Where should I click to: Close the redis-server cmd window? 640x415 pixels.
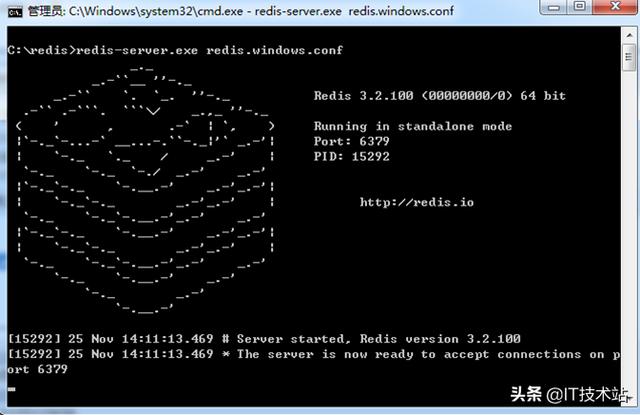615,7
